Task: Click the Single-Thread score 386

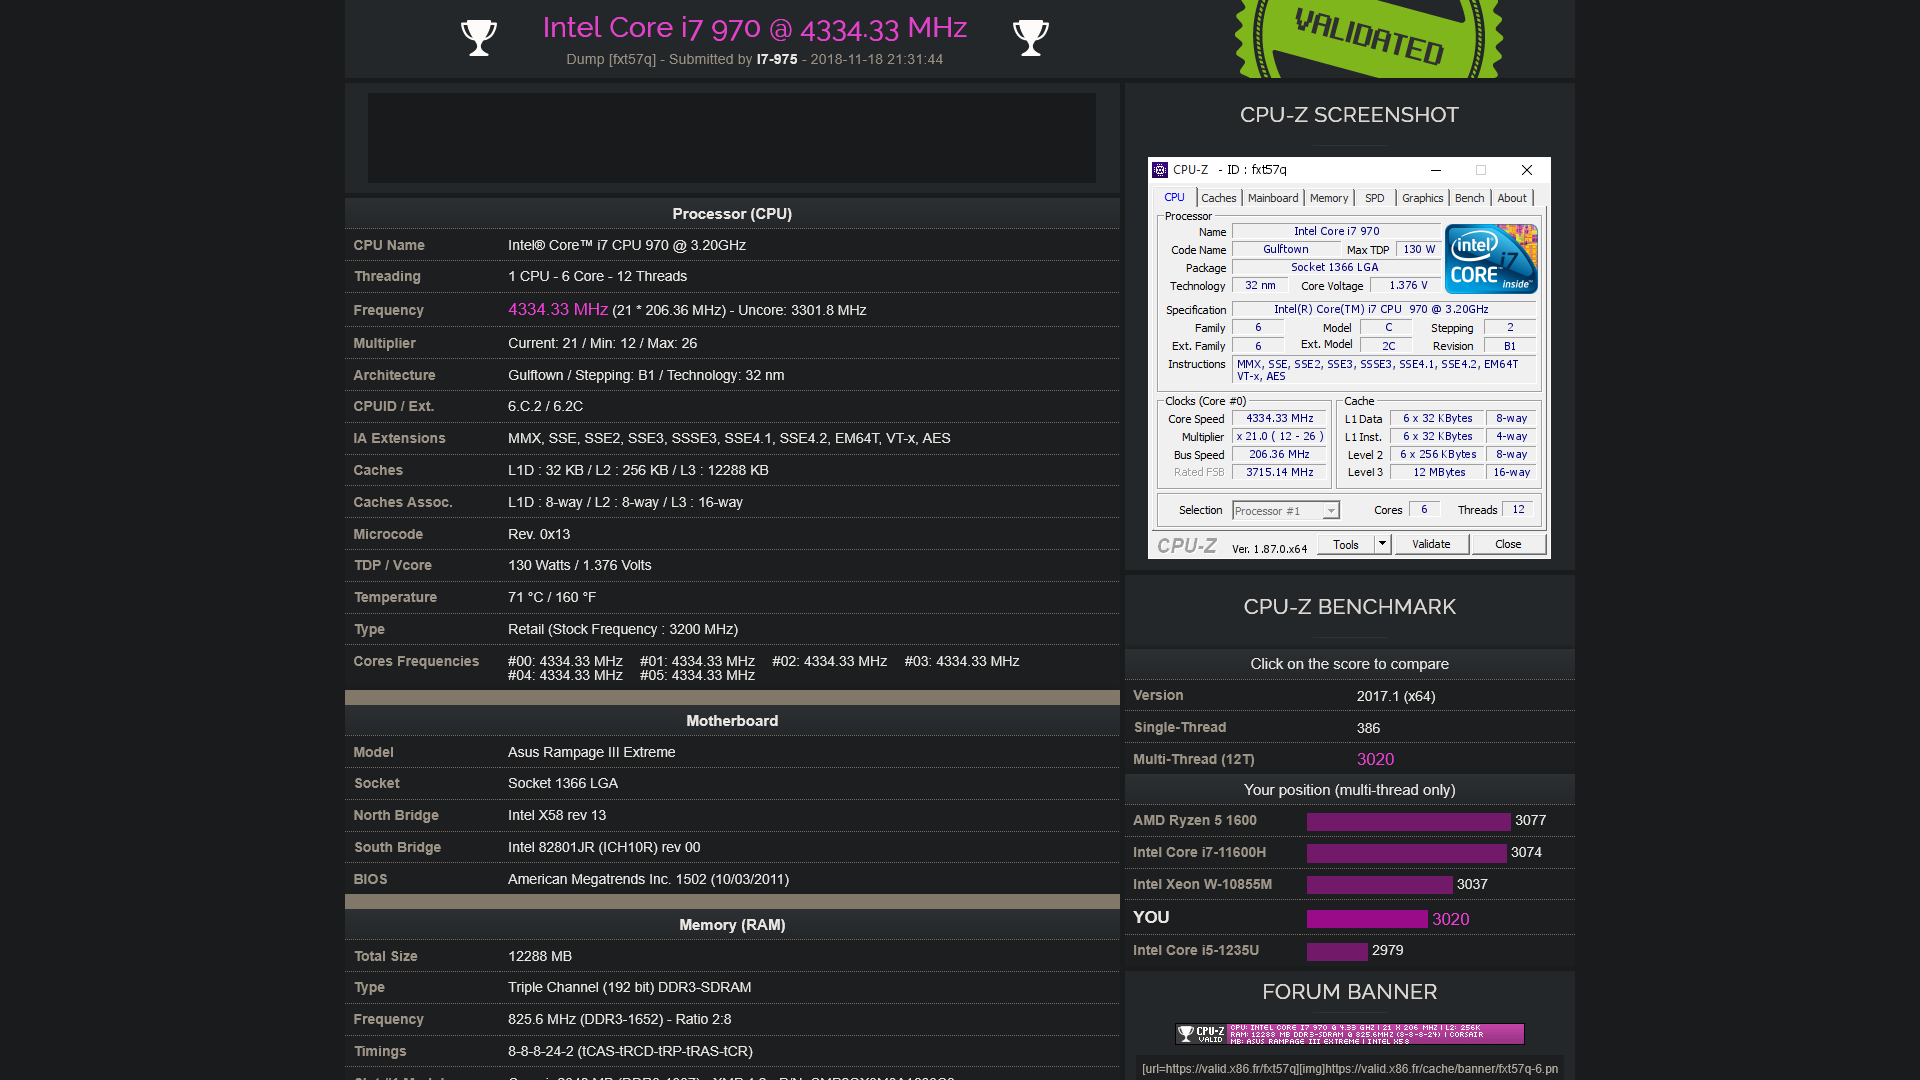Action: pyautogui.click(x=1368, y=728)
